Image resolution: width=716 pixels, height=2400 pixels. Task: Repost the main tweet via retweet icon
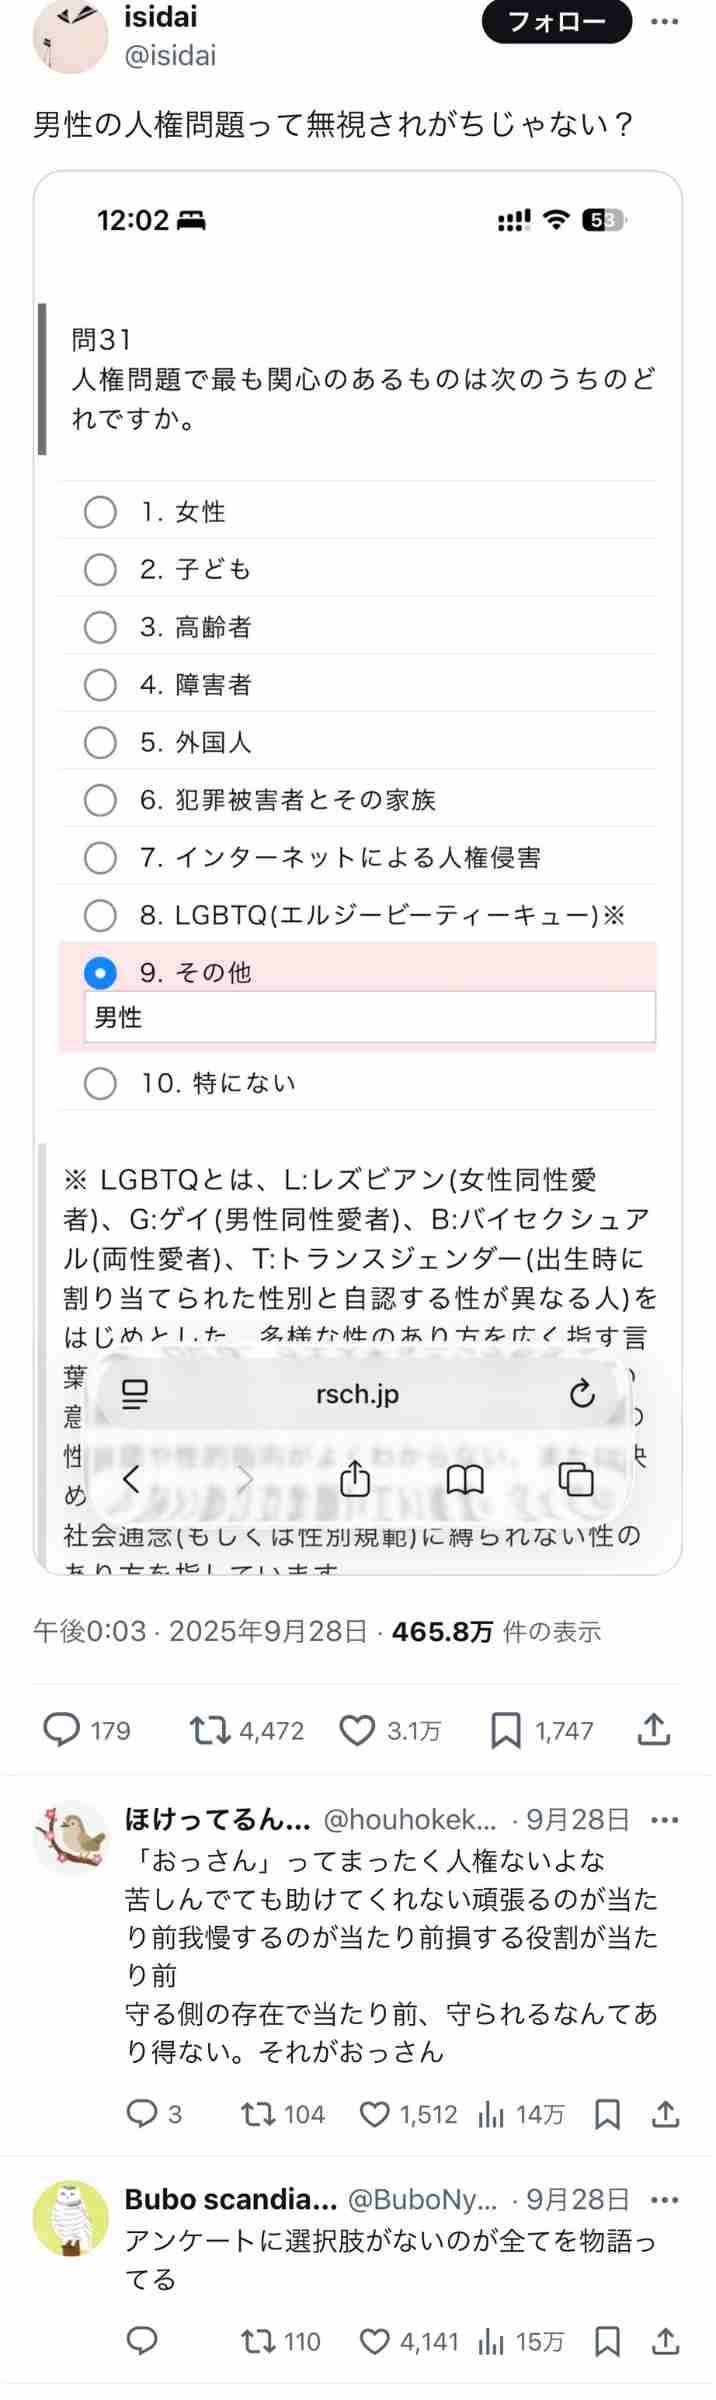click(x=210, y=1730)
